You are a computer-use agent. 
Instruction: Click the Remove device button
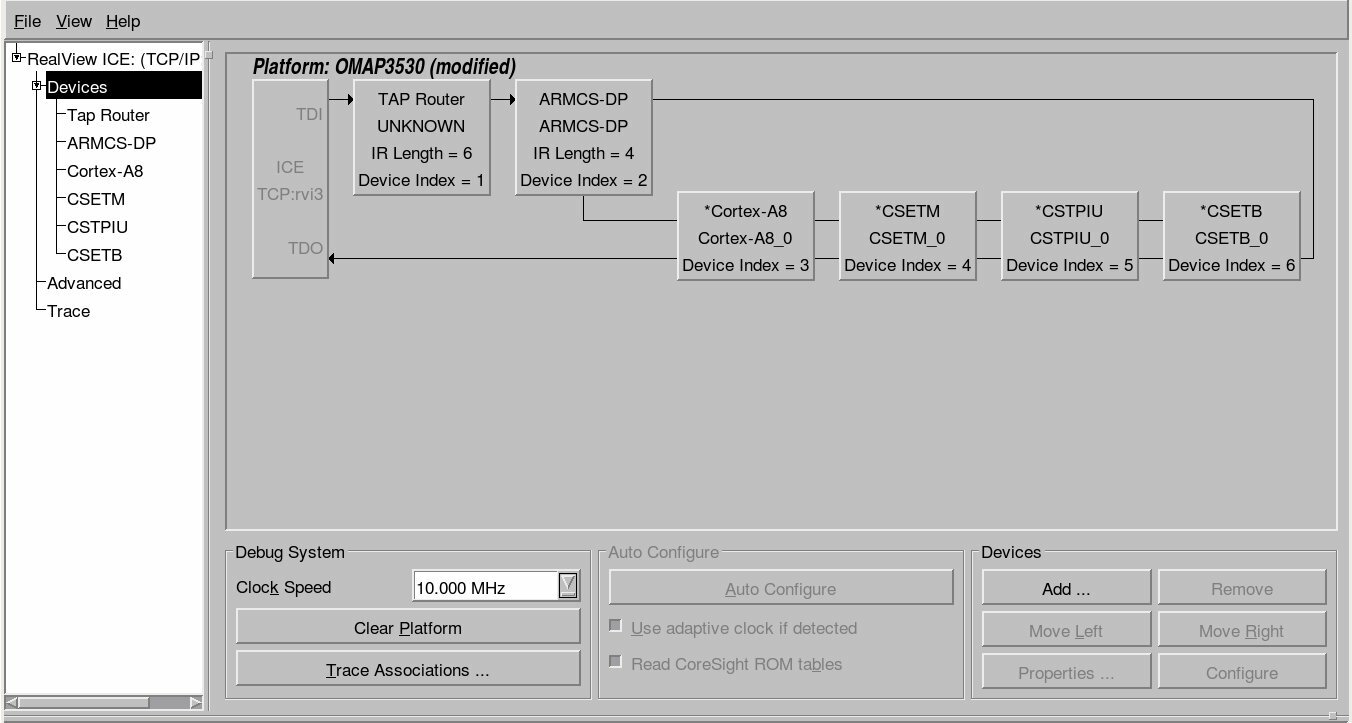pos(1242,589)
